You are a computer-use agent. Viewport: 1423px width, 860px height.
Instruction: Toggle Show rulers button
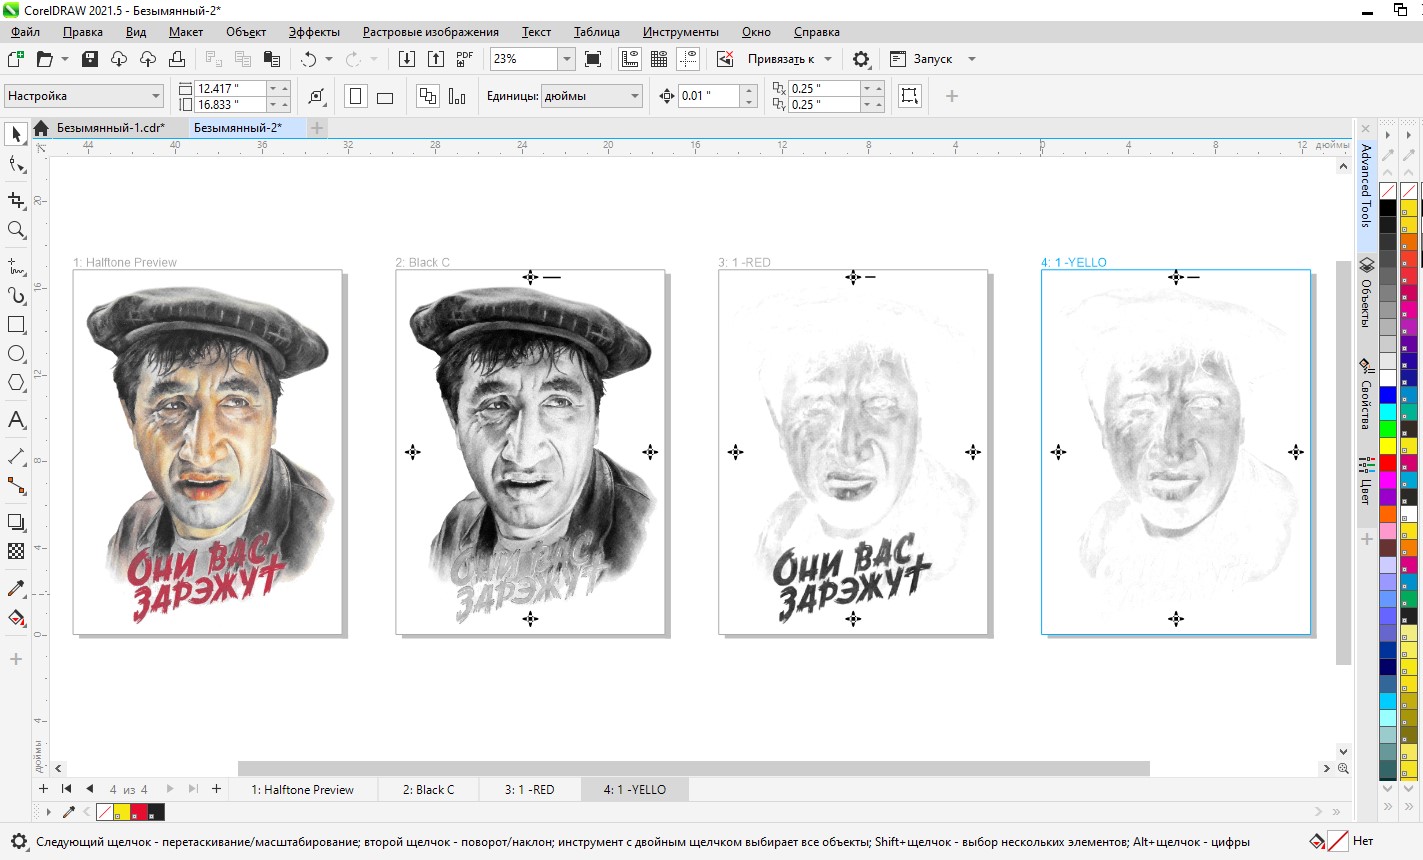[630, 59]
